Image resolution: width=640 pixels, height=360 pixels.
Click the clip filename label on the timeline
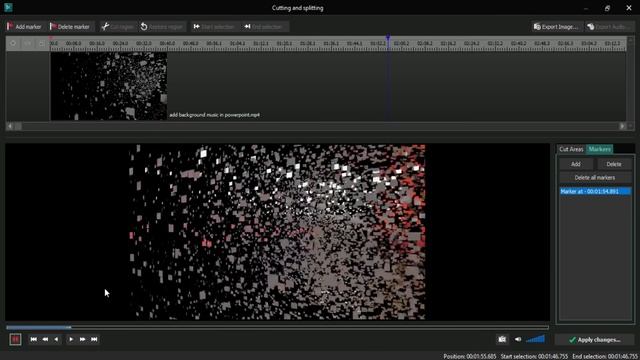[x=215, y=115]
